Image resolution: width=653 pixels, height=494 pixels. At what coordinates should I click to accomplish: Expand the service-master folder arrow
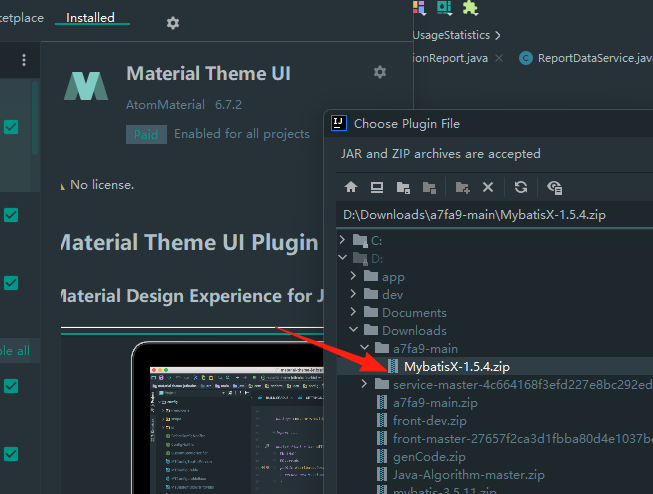coord(364,384)
